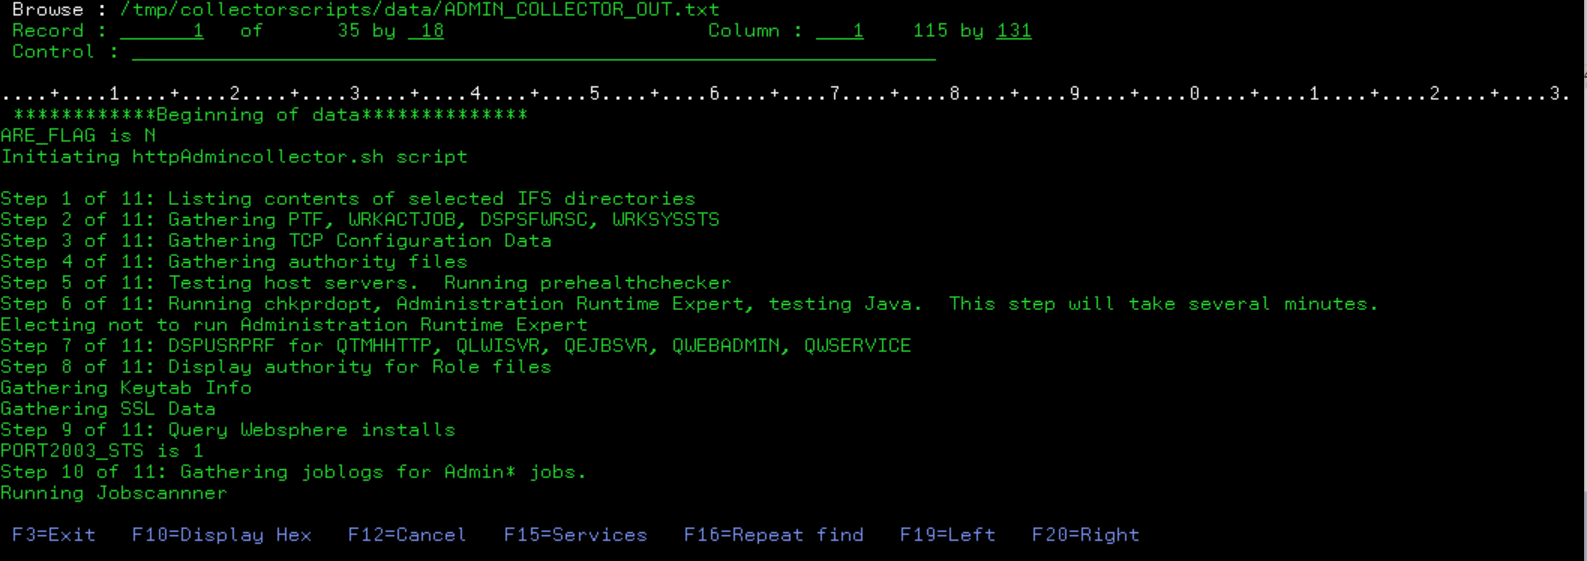Select the Step 1 of 11 line
The width and height of the screenshot is (1587, 561).
point(348,199)
